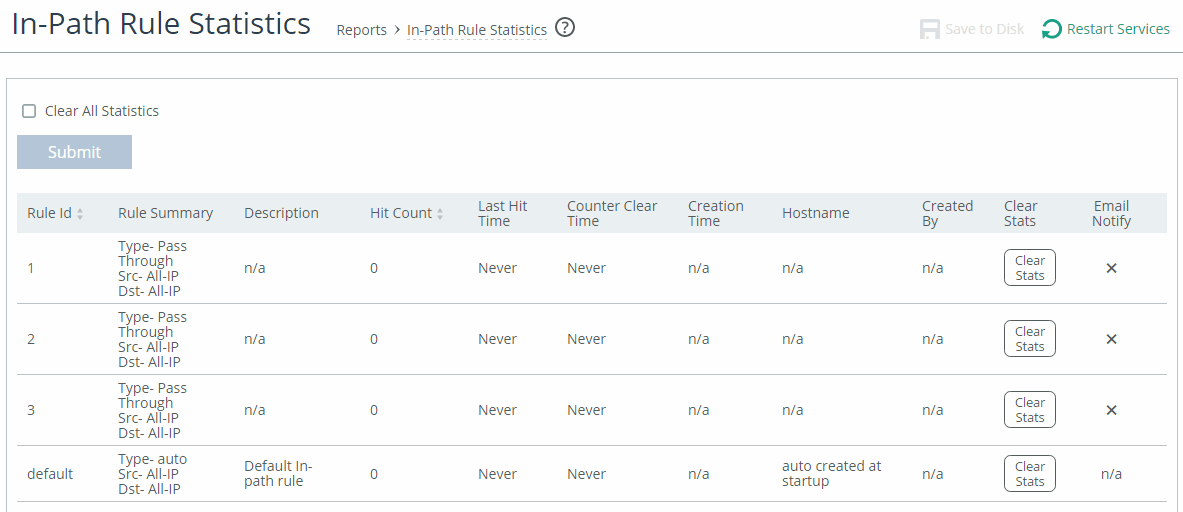Click the Submit button
This screenshot has height=512, width=1183.
[75, 152]
